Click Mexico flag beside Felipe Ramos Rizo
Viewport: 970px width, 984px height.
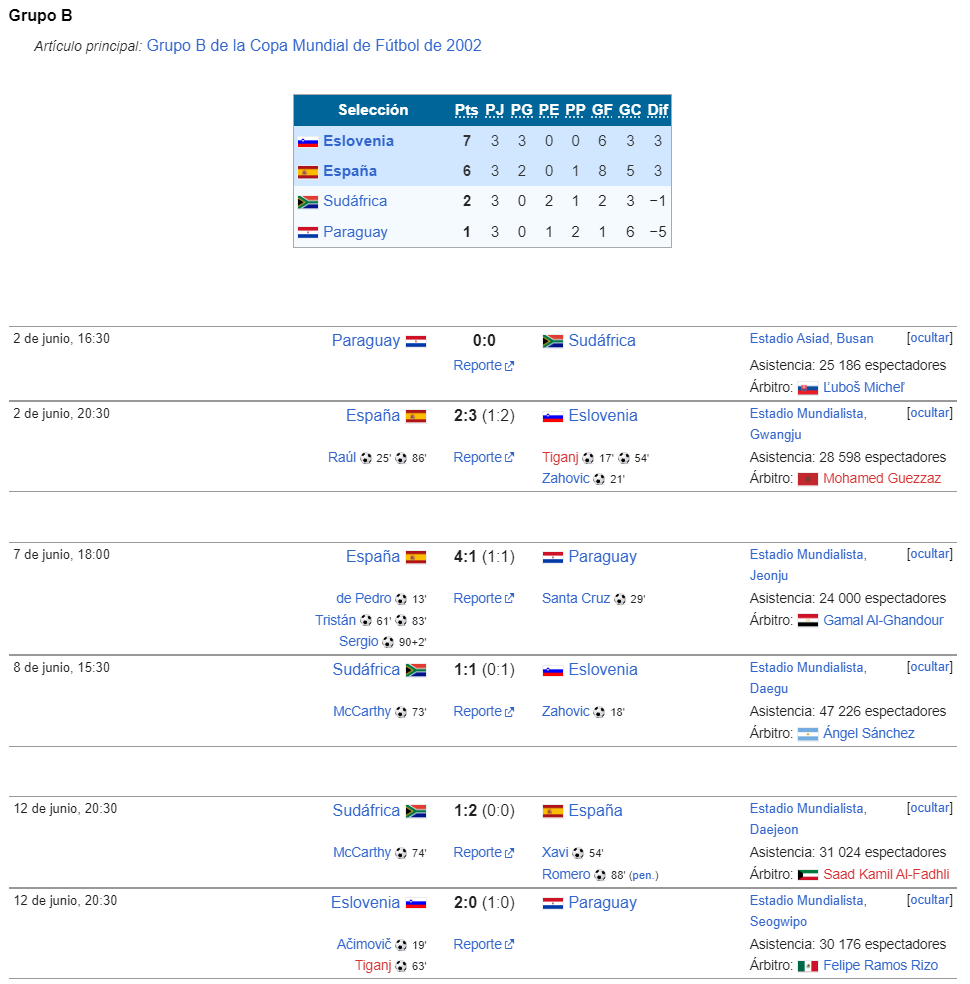pos(807,966)
